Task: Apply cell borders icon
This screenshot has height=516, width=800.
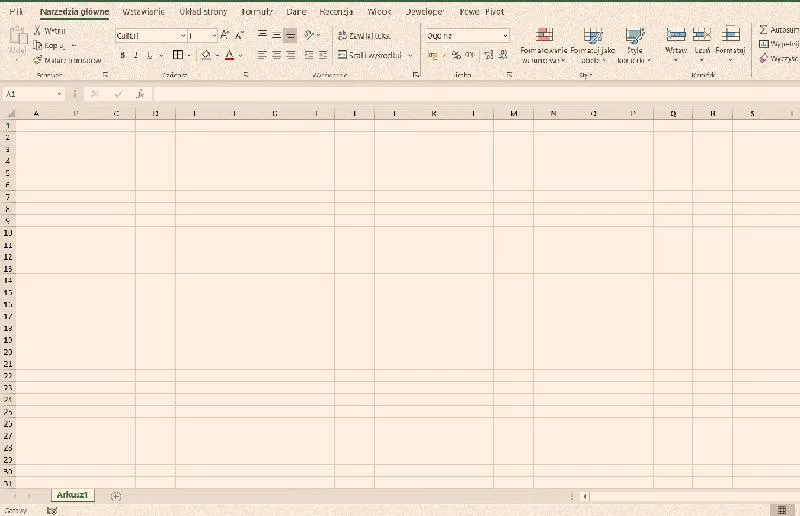Action: 178,55
